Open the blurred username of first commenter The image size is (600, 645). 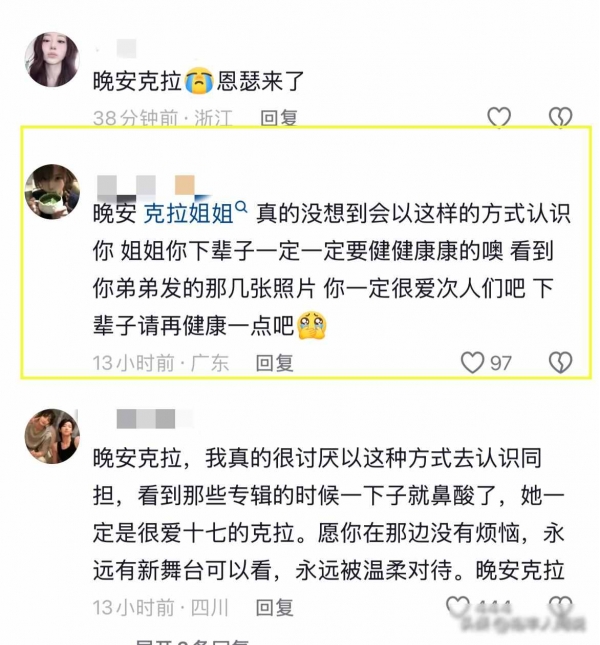click(x=116, y=49)
